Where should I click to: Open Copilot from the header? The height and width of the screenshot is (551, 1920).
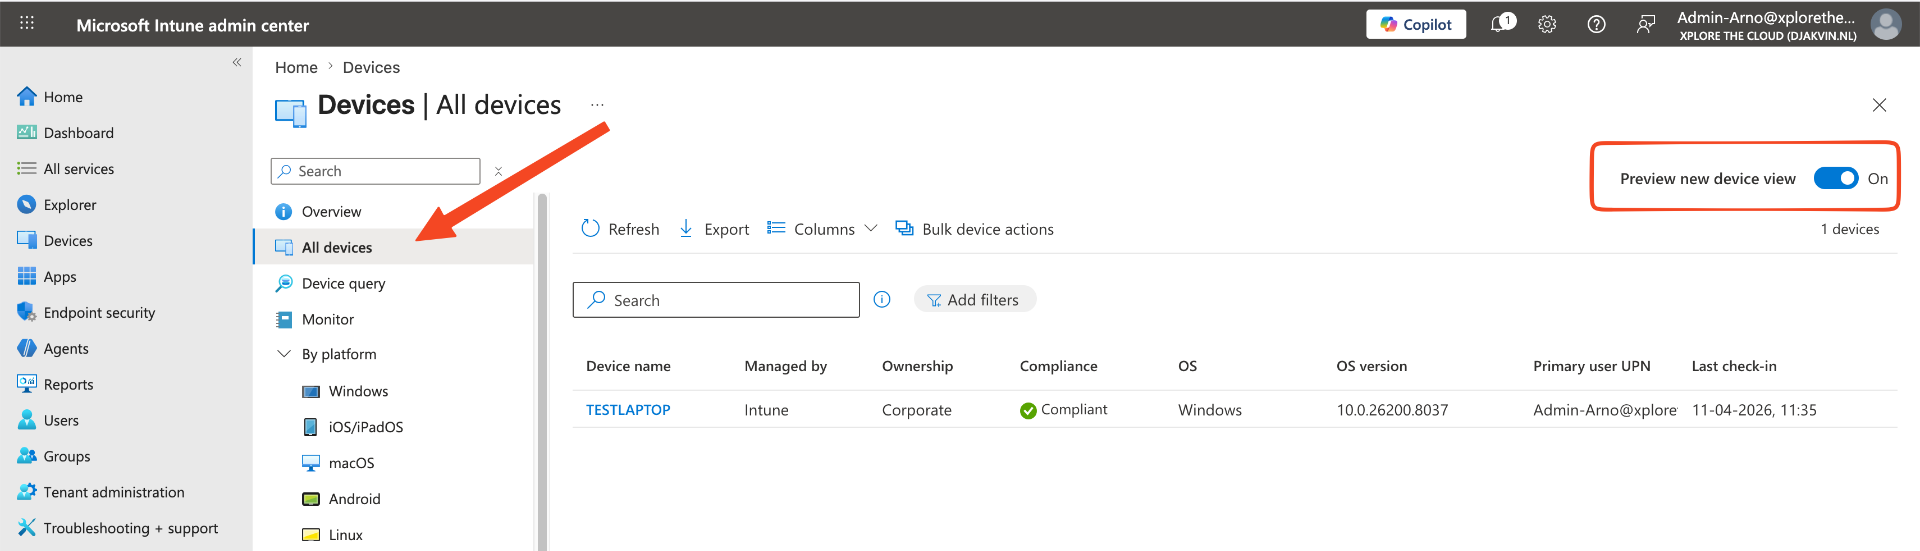pyautogui.click(x=1416, y=24)
